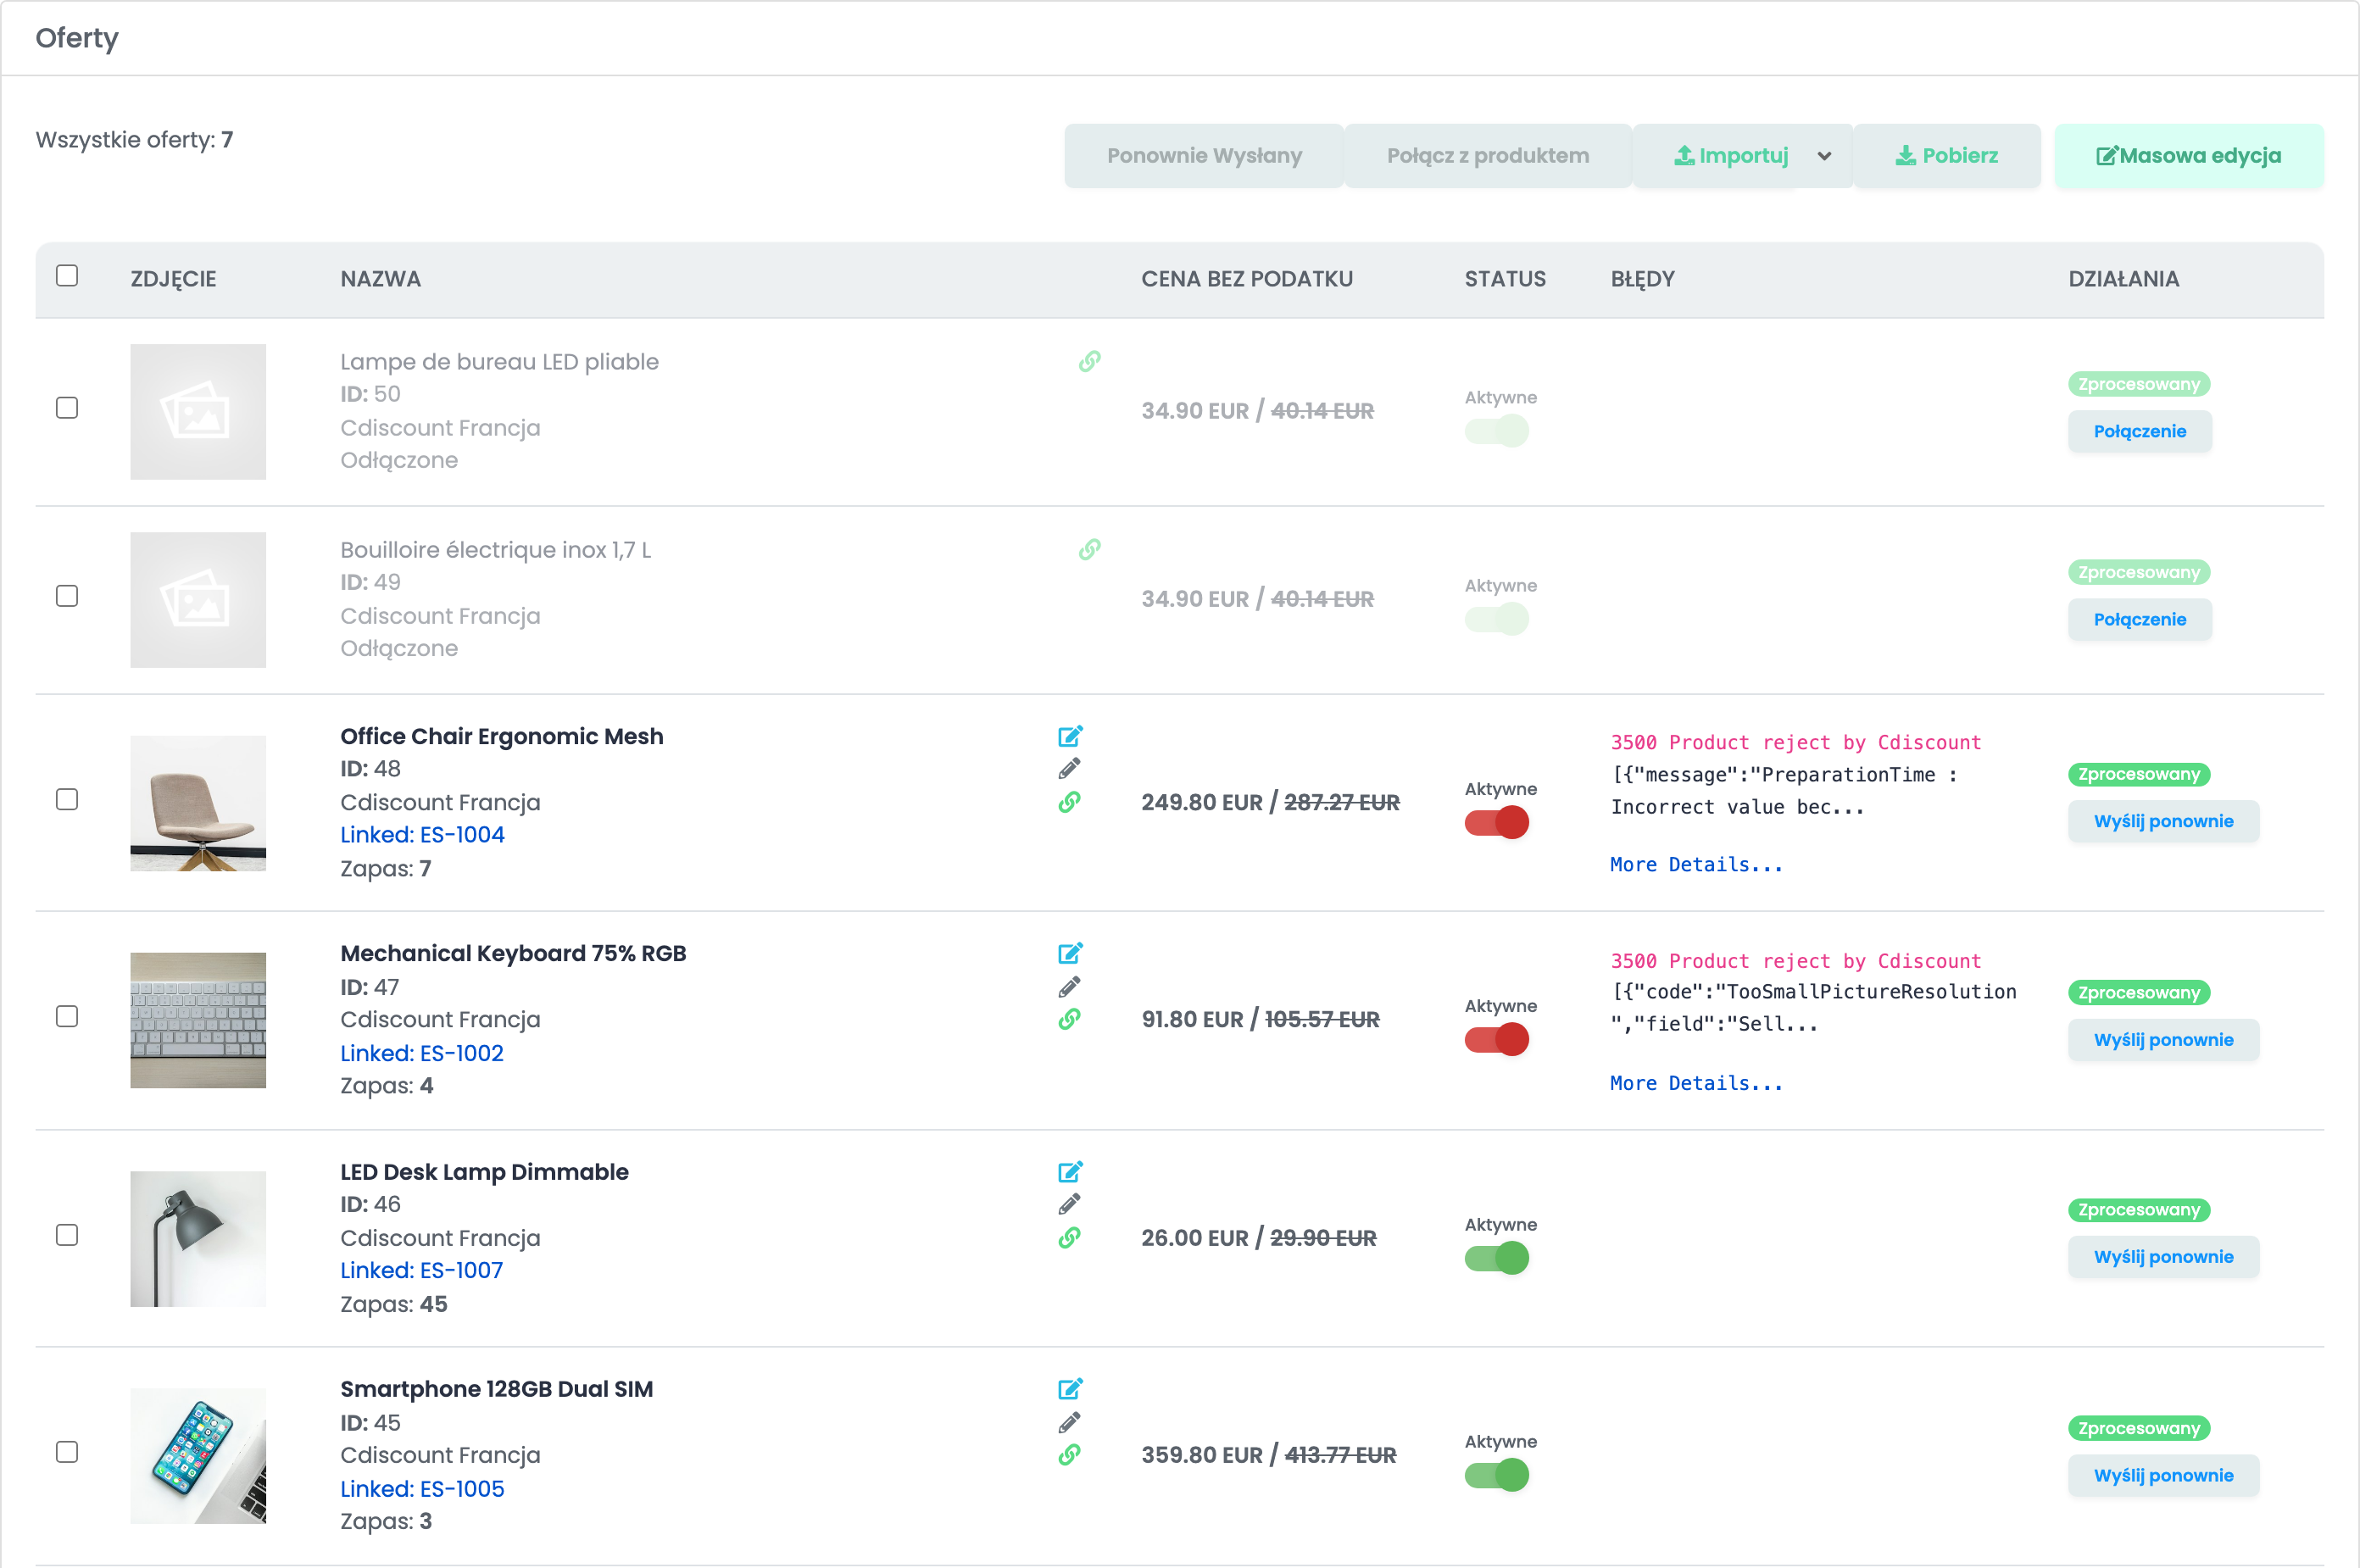Toggle Aktywne switch for Office Chair offer
The image size is (2360, 1568).
click(1496, 823)
